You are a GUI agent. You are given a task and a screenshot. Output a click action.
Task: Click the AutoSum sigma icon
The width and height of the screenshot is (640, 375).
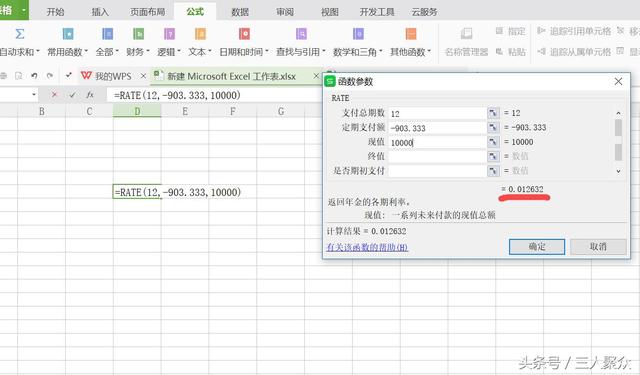19,33
